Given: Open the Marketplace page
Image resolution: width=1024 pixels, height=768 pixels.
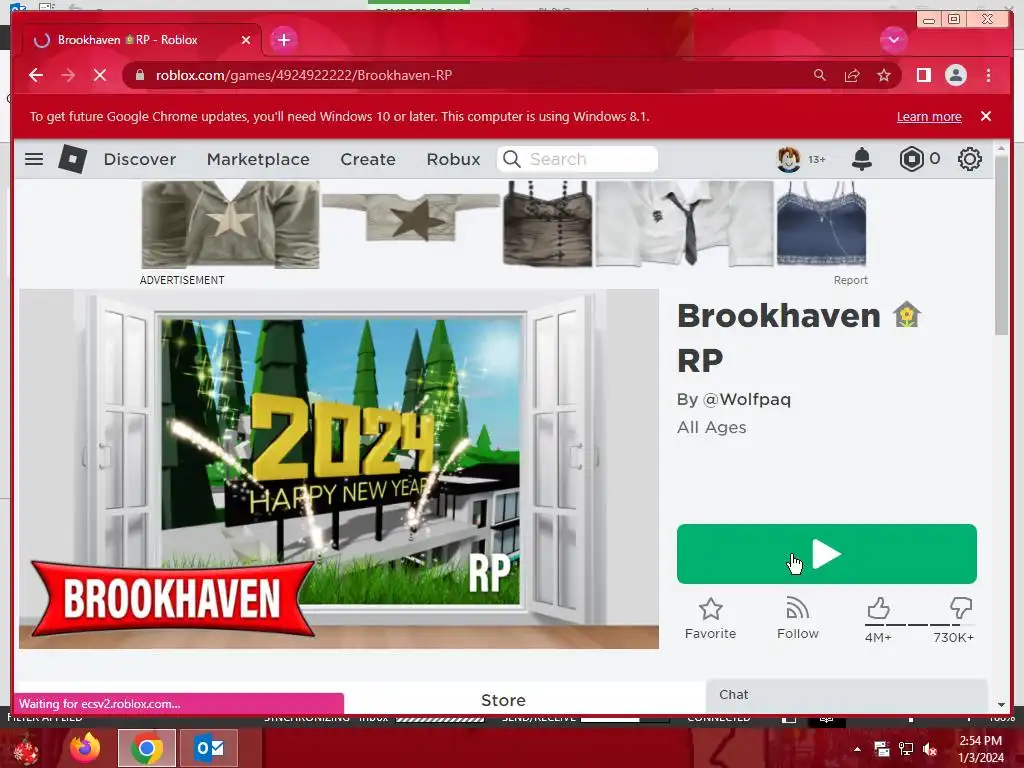Looking at the screenshot, I should point(258,159).
